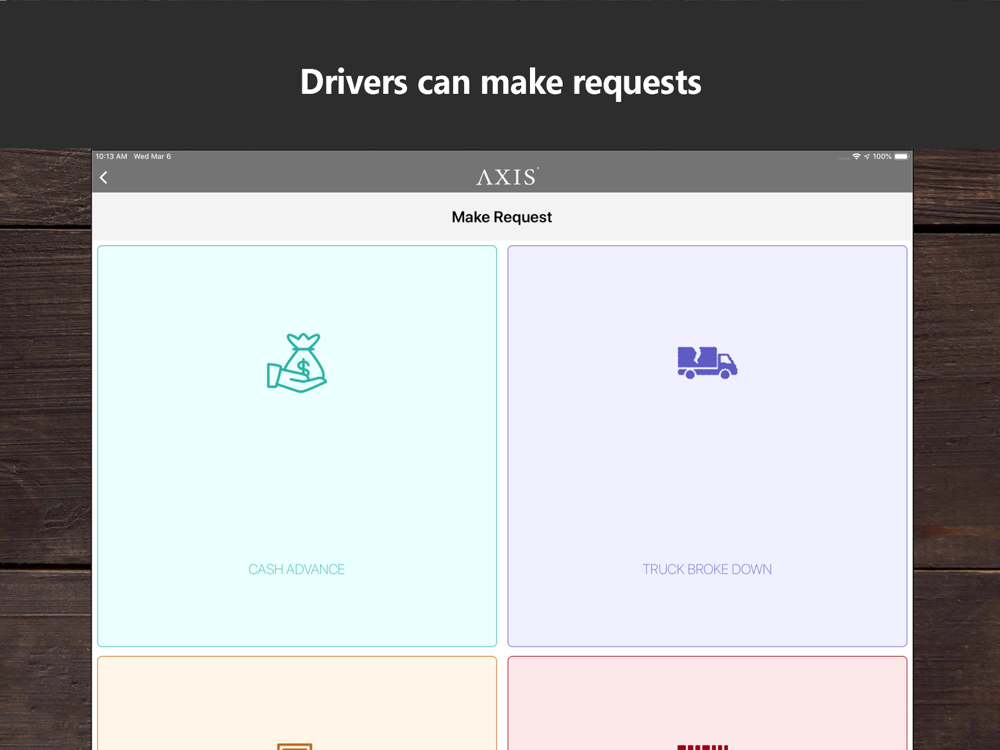Tap the broken truck icon

tap(707, 363)
